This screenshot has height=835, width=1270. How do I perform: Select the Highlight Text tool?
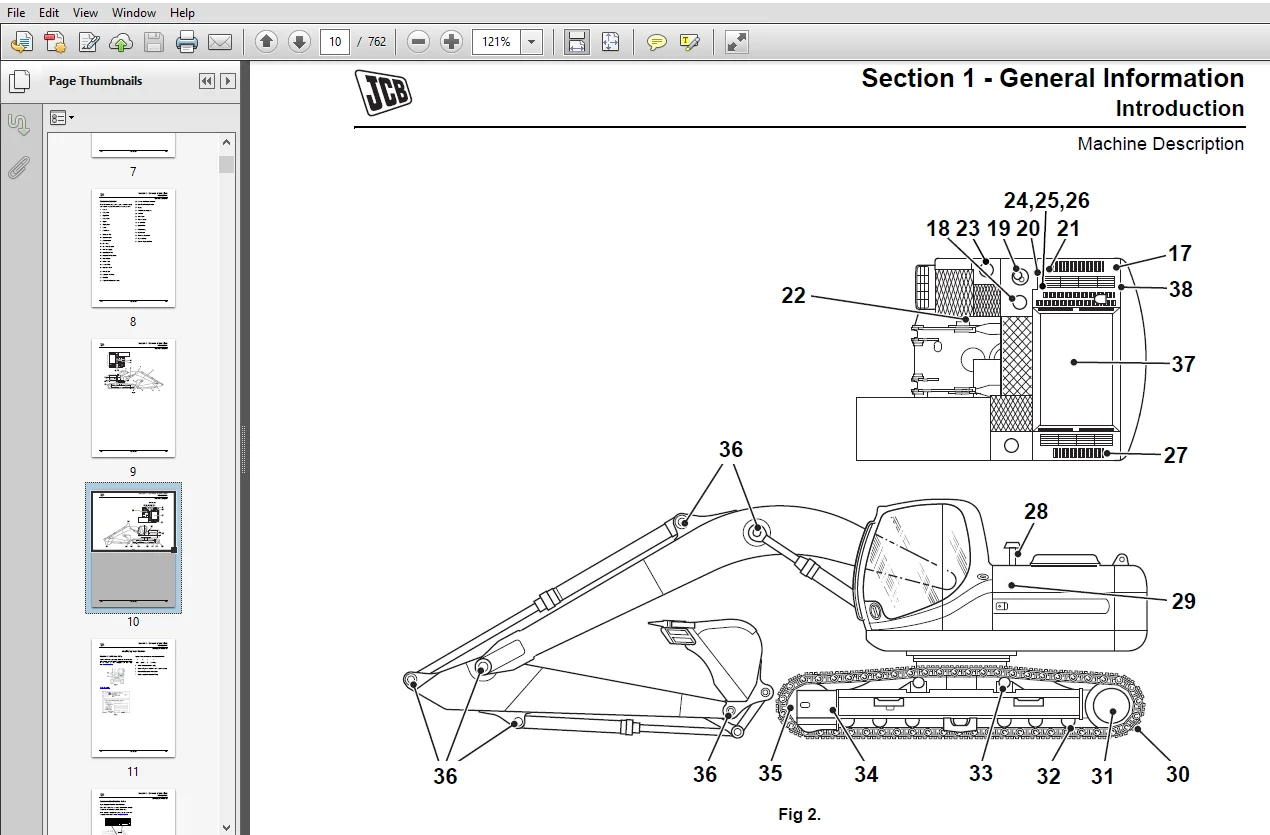(x=689, y=42)
